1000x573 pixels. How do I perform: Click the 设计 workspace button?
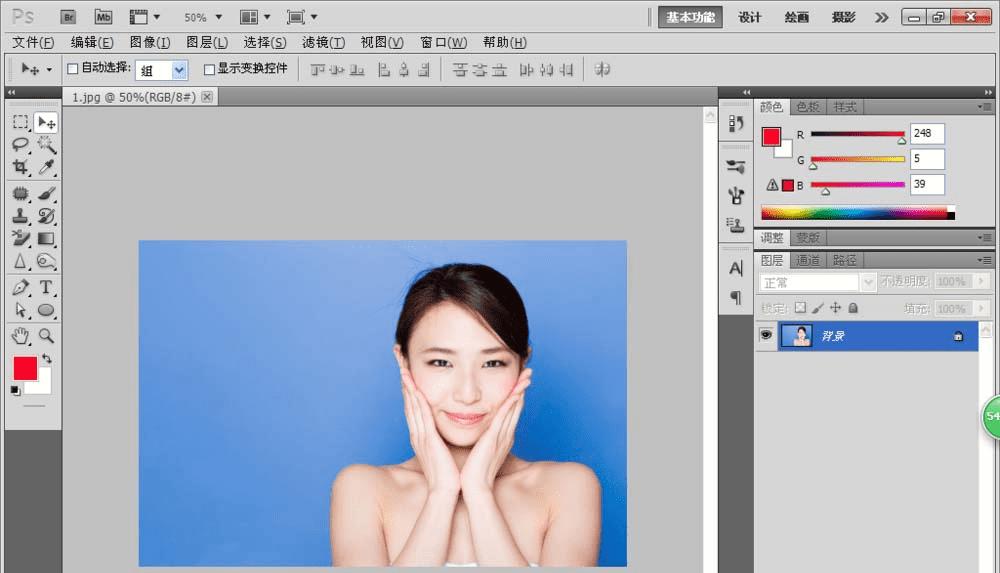coord(749,17)
